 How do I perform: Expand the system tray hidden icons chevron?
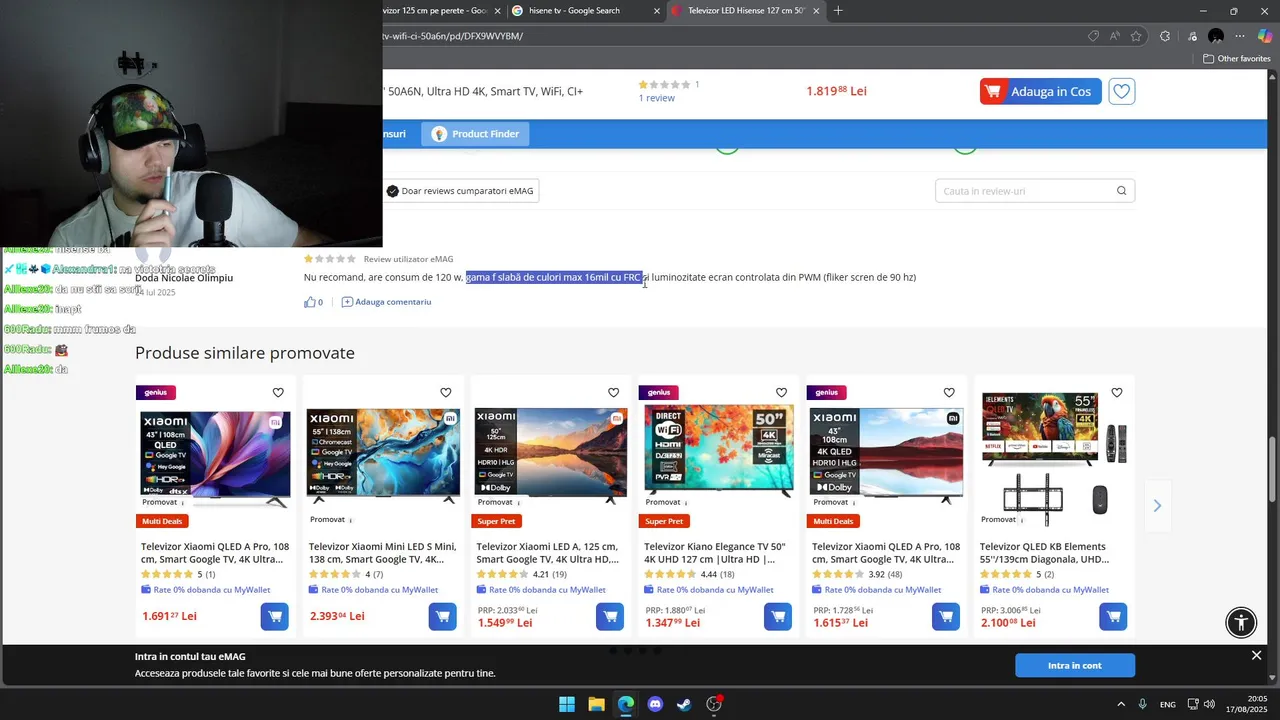pos(1120,704)
